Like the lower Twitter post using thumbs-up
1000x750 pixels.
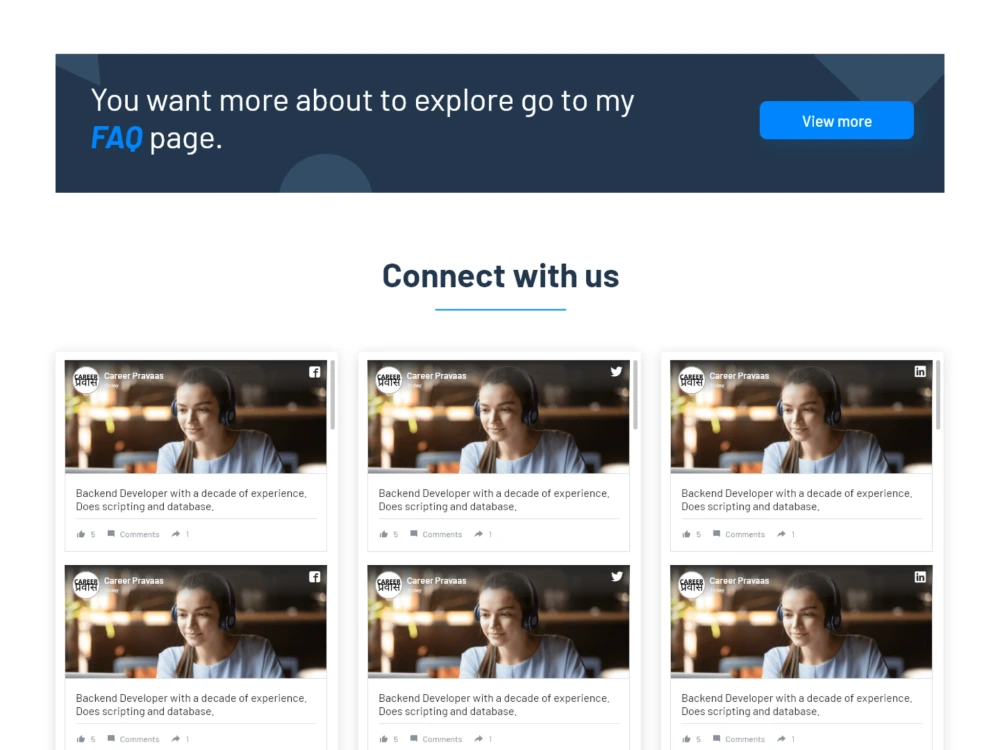coord(383,739)
